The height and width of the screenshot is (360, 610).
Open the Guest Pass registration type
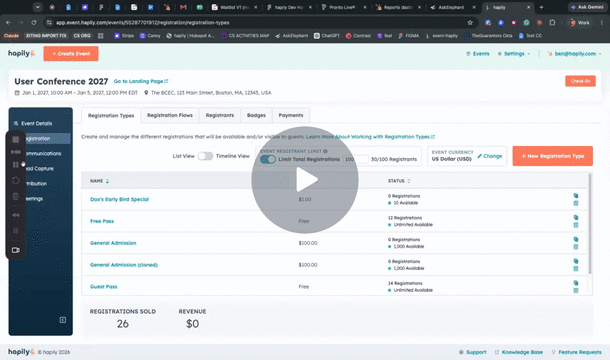[103, 286]
